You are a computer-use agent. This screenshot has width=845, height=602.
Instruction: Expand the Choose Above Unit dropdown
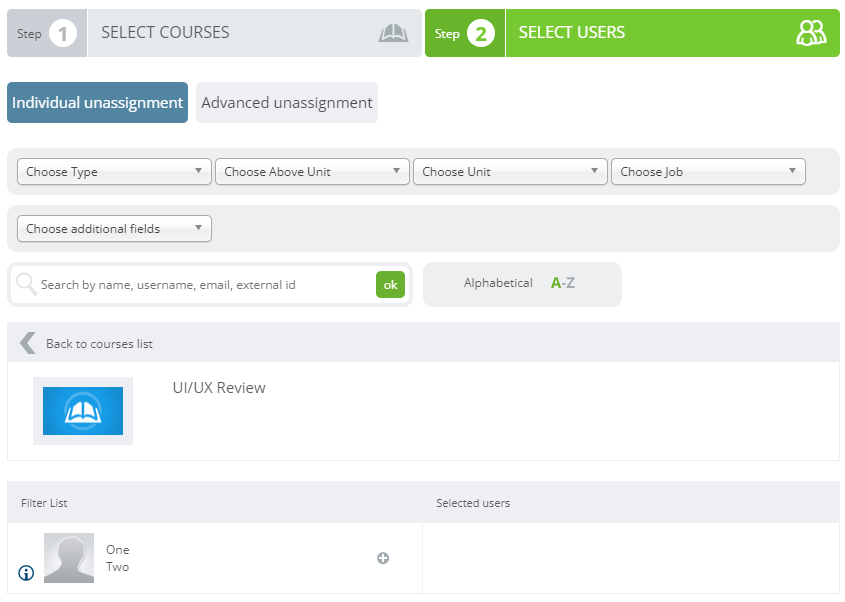(x=312, y=171)
